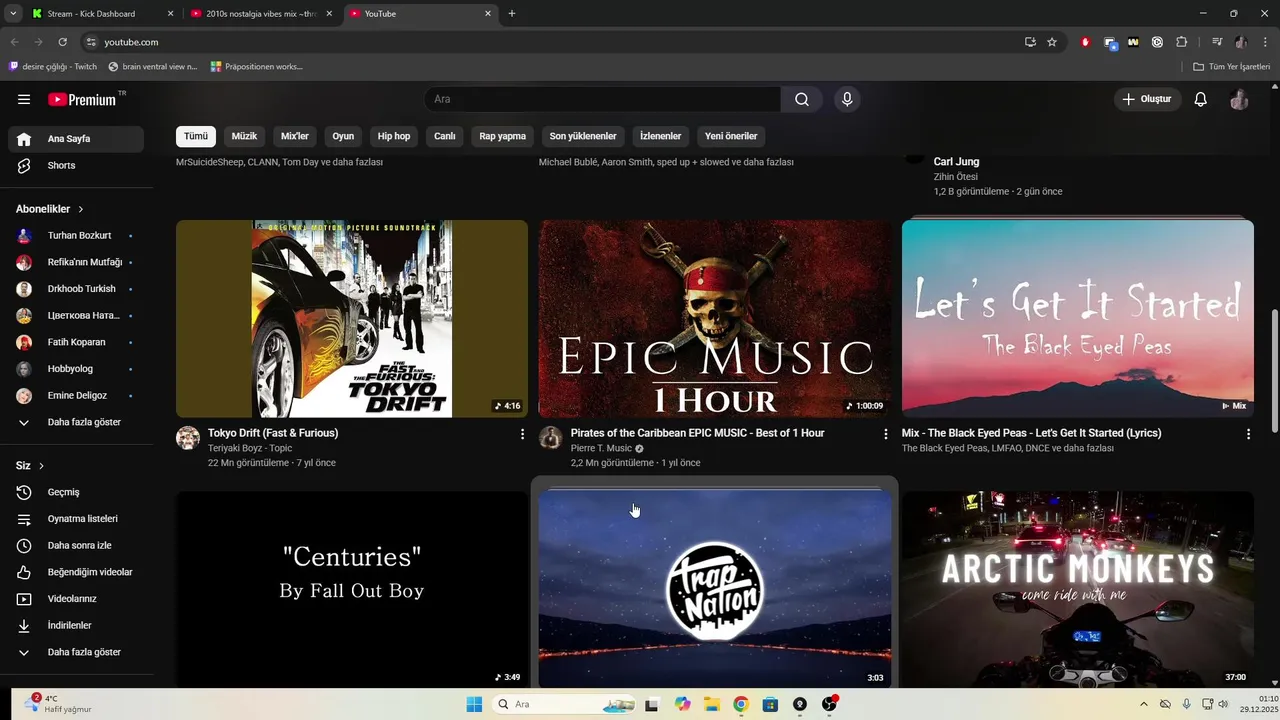Click the YouTube Premium logo

(83, 99)
